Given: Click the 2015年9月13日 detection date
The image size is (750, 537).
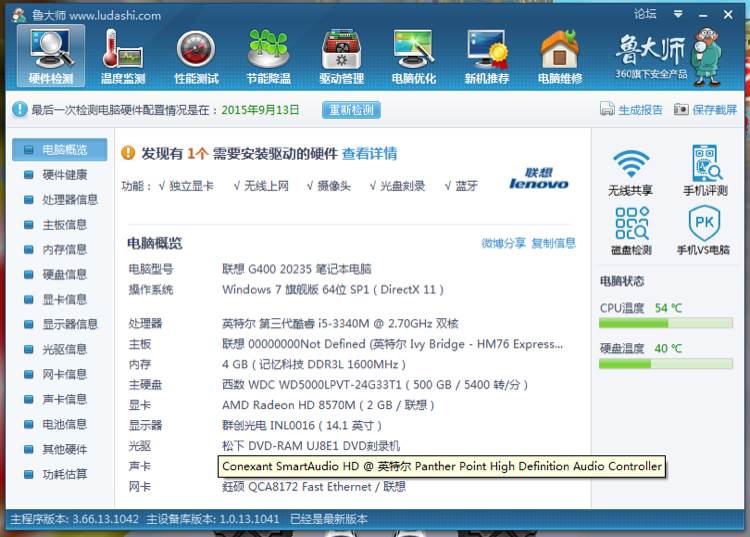Looking at the screenshot, I should click(x=260, y=110).
